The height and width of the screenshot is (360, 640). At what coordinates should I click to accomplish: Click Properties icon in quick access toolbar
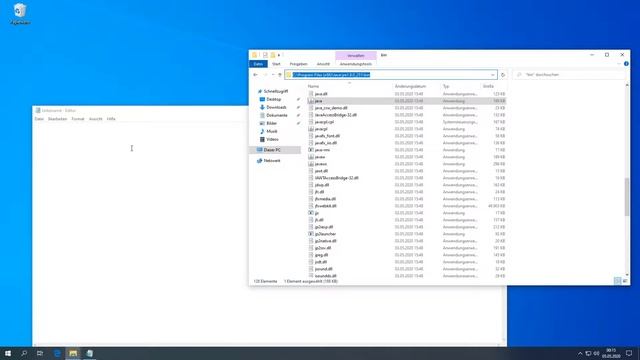click(265, 55)
